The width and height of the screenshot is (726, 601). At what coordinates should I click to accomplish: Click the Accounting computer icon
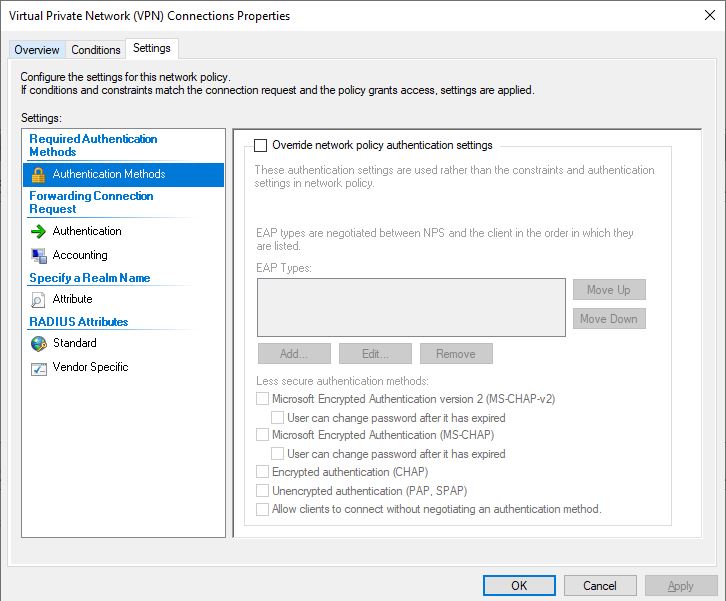pos(39,255)
